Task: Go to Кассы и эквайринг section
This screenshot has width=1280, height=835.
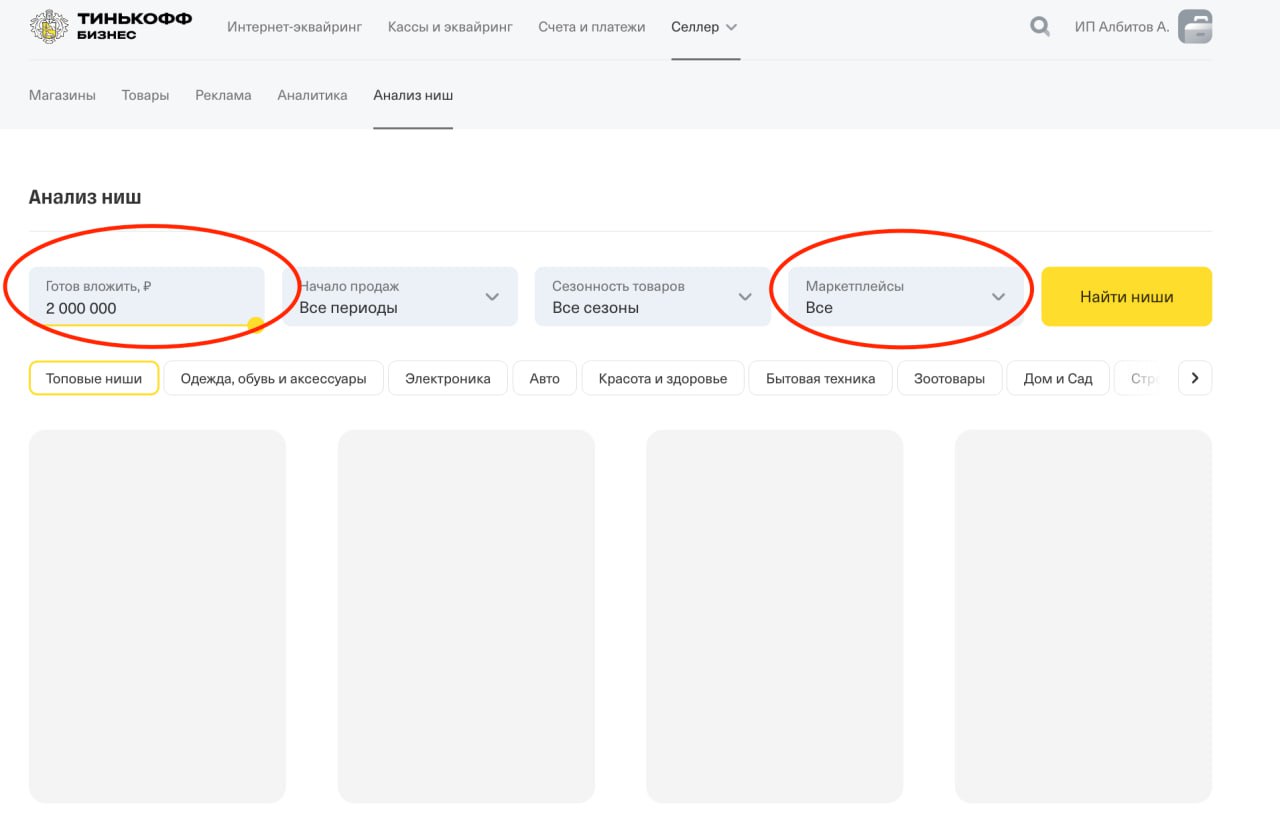Action: [x=450, y=27]
